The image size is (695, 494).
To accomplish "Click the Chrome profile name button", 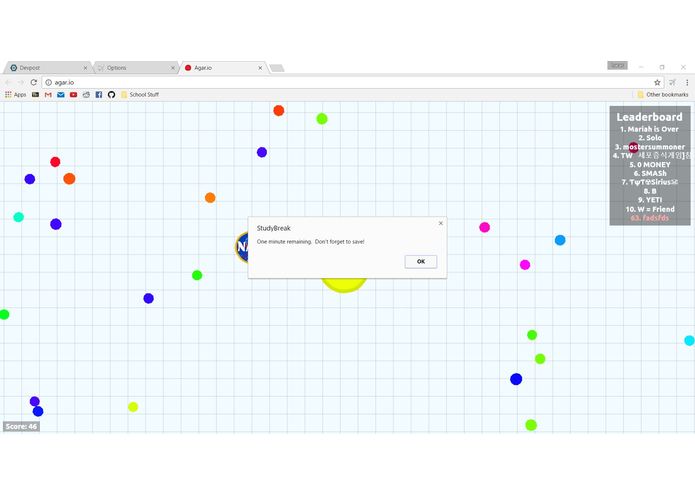I will coord(617,66).
